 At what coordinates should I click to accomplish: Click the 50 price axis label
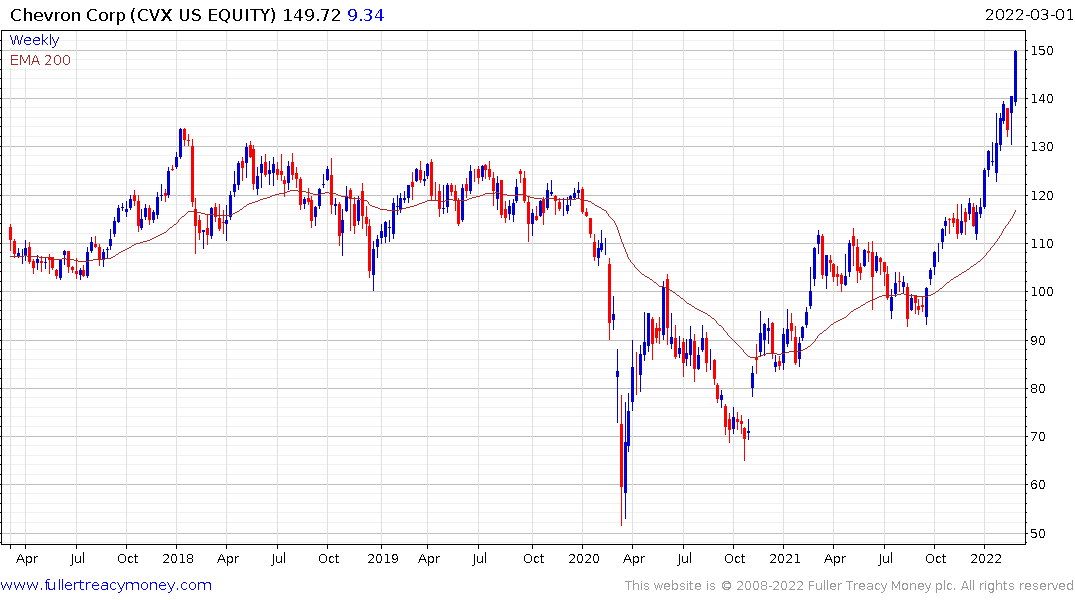[x=1038, y=533]
